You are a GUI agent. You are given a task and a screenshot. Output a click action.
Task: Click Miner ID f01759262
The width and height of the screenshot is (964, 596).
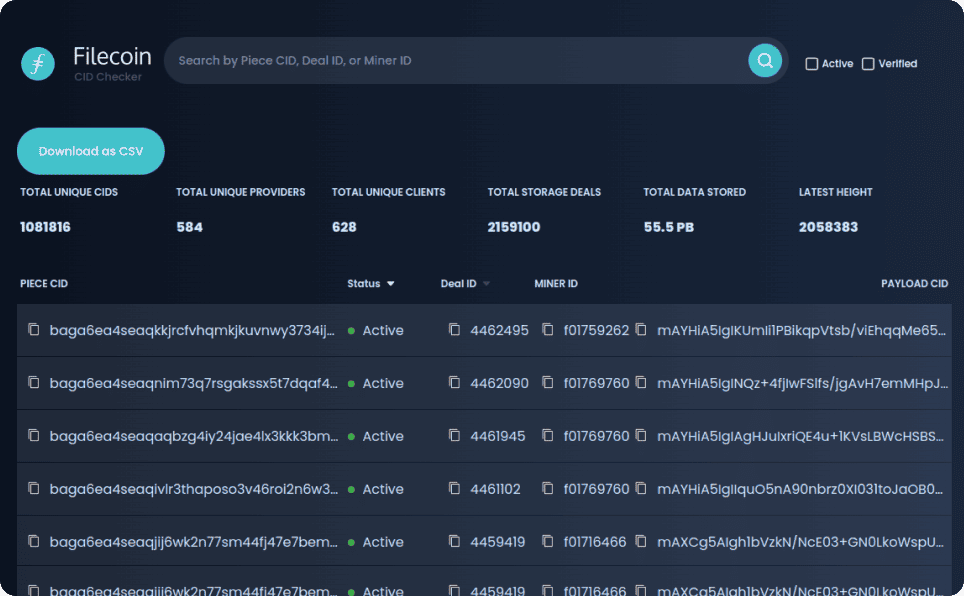point(596,330)
